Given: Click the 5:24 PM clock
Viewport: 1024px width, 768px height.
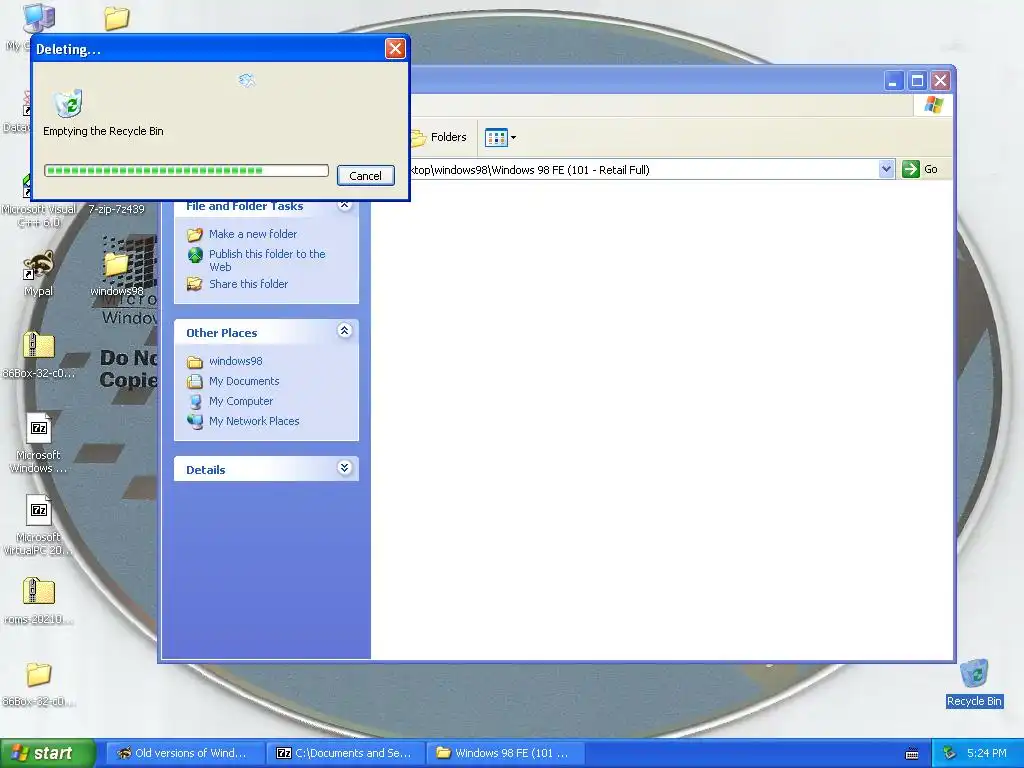Looking at the screenshot, I should point(986,753).
